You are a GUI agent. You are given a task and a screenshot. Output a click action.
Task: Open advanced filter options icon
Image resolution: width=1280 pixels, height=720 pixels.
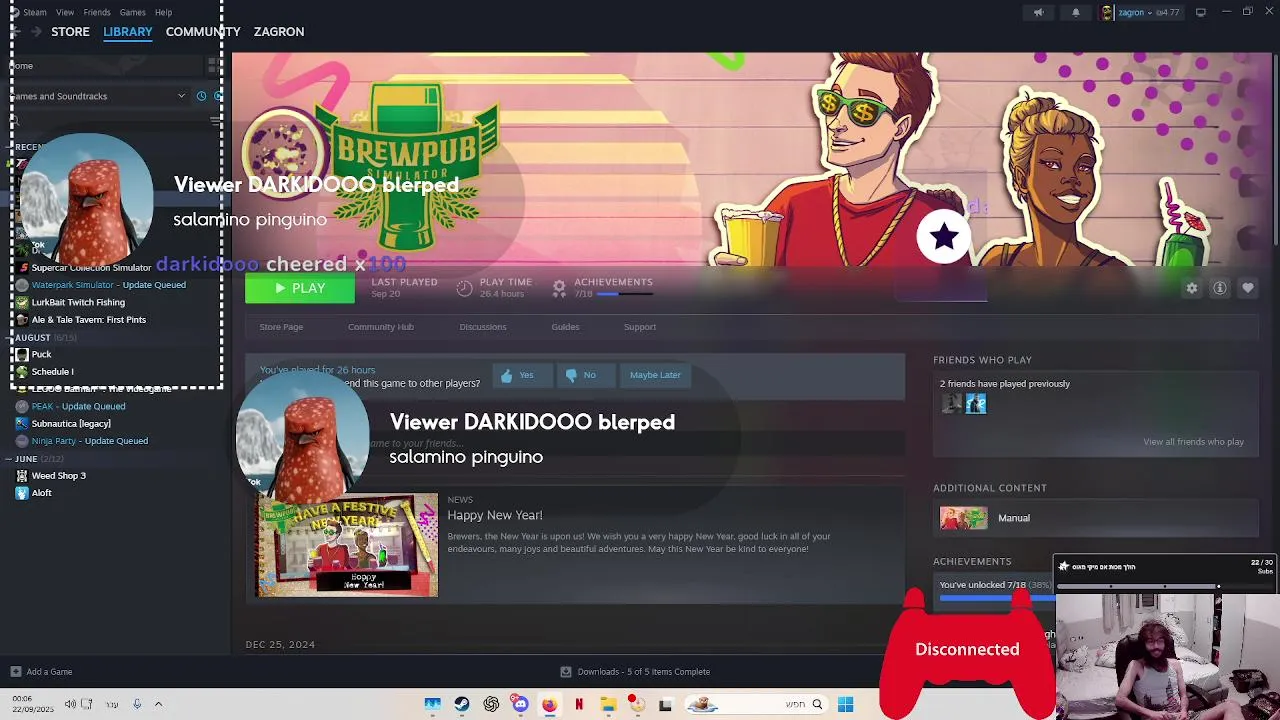point(215,120)
